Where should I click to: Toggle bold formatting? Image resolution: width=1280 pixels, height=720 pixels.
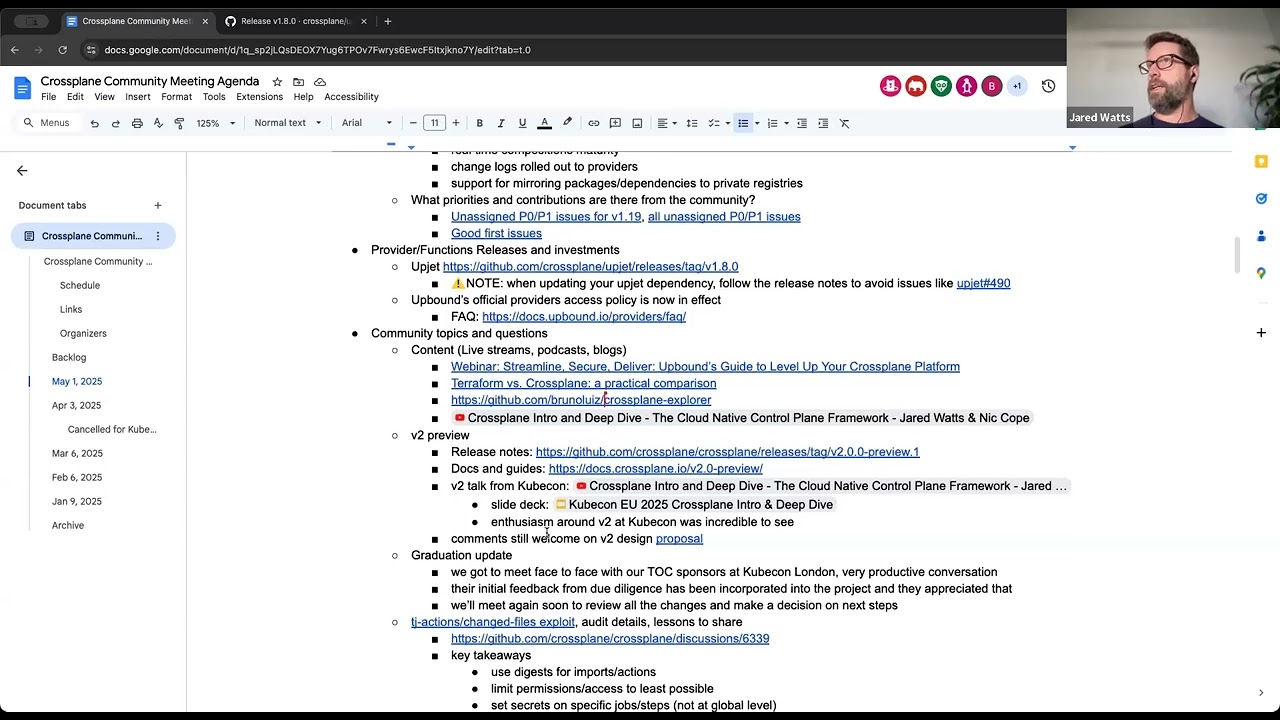[479, 123]
